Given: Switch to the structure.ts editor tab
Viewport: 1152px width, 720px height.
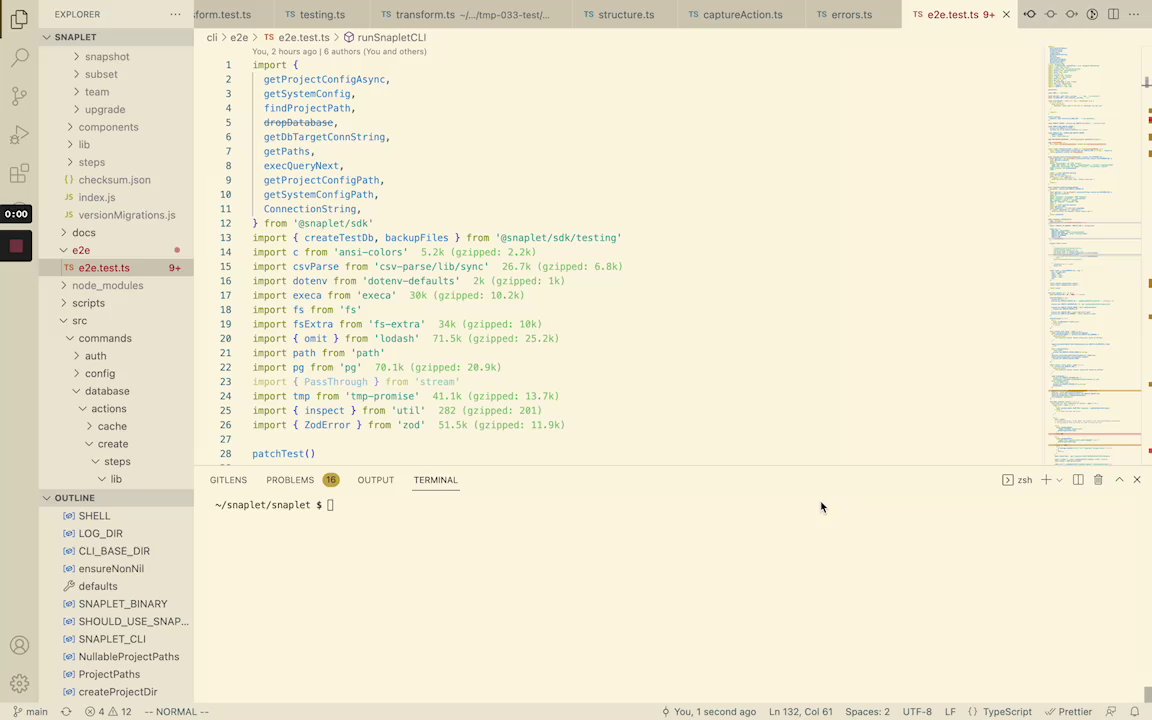Looking at the screenshot, I should 625,14.
